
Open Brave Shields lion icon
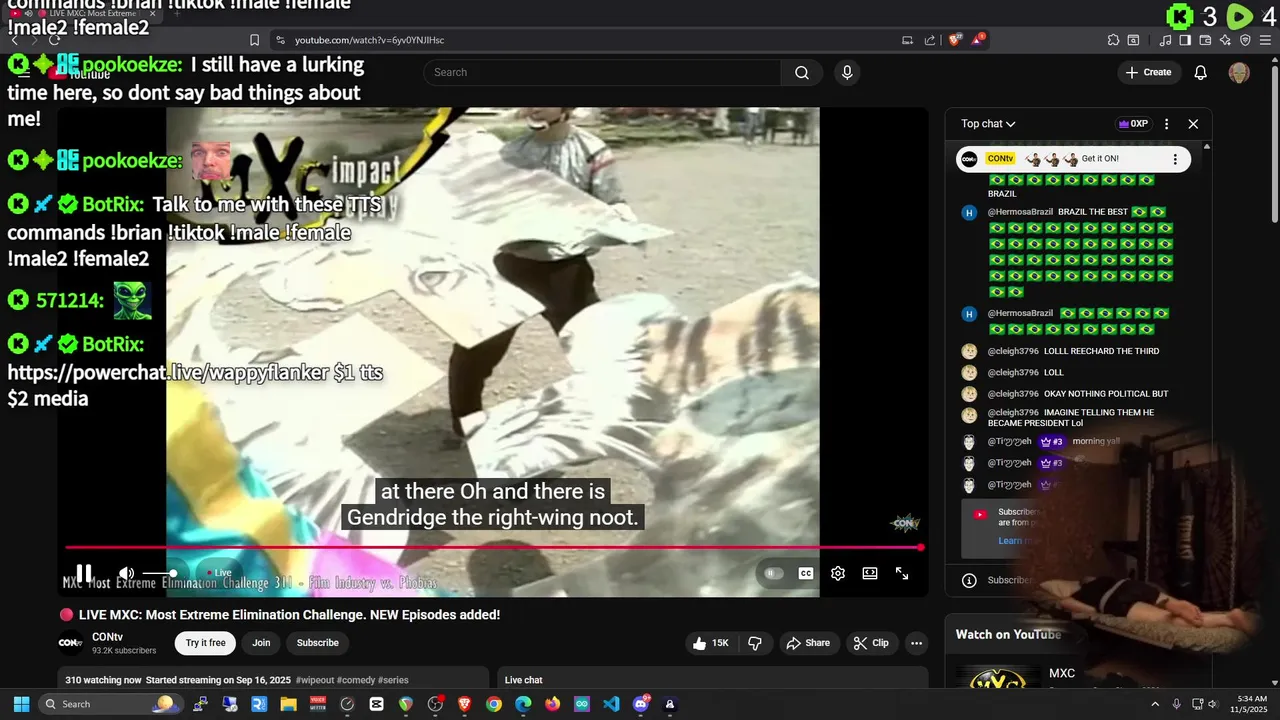click(954, 40)
